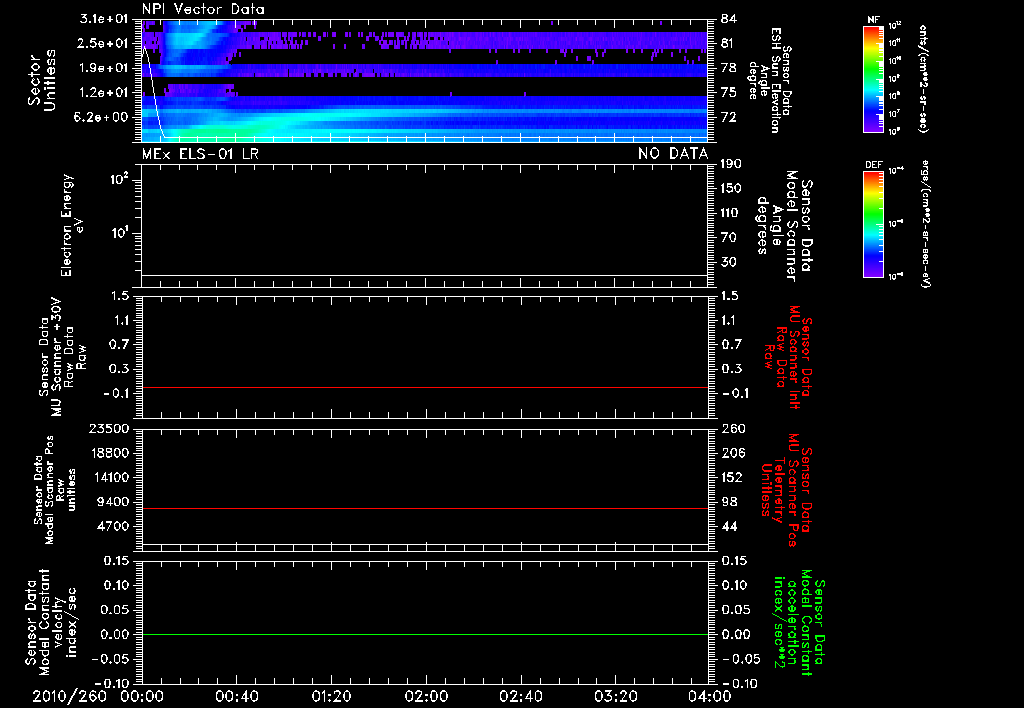
Task: Click the "03:20" time axis label
Action: [x=615, y=696]
